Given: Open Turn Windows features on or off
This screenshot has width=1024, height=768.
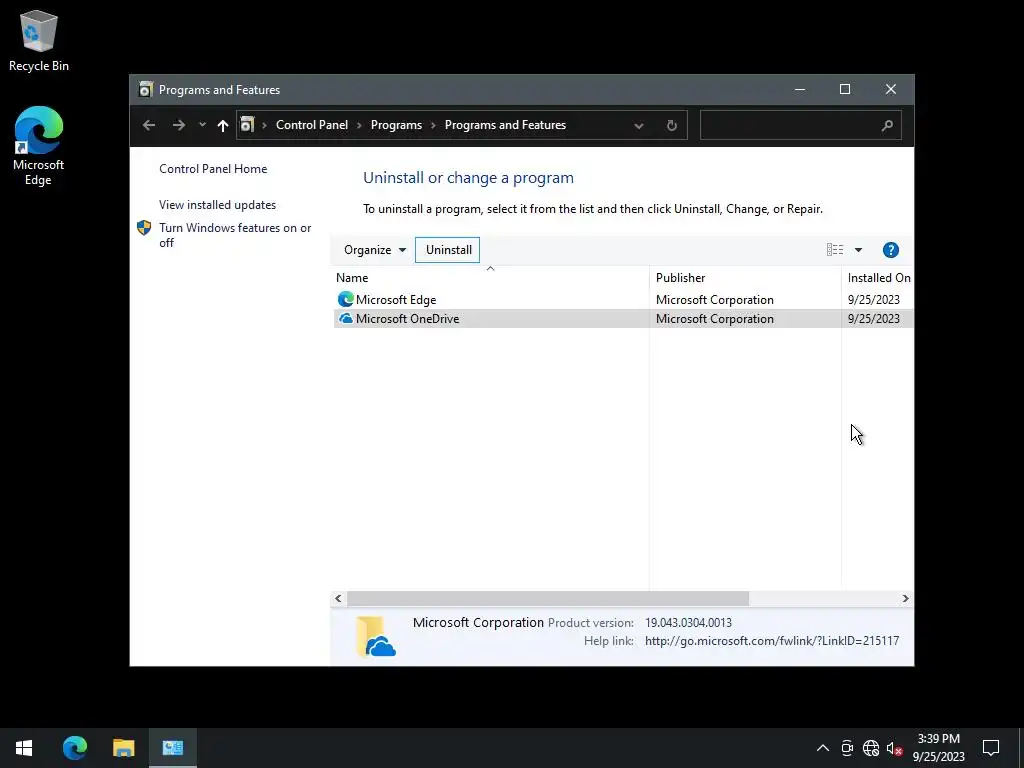Looking at the screenshot, I should (x=235, y=235).
